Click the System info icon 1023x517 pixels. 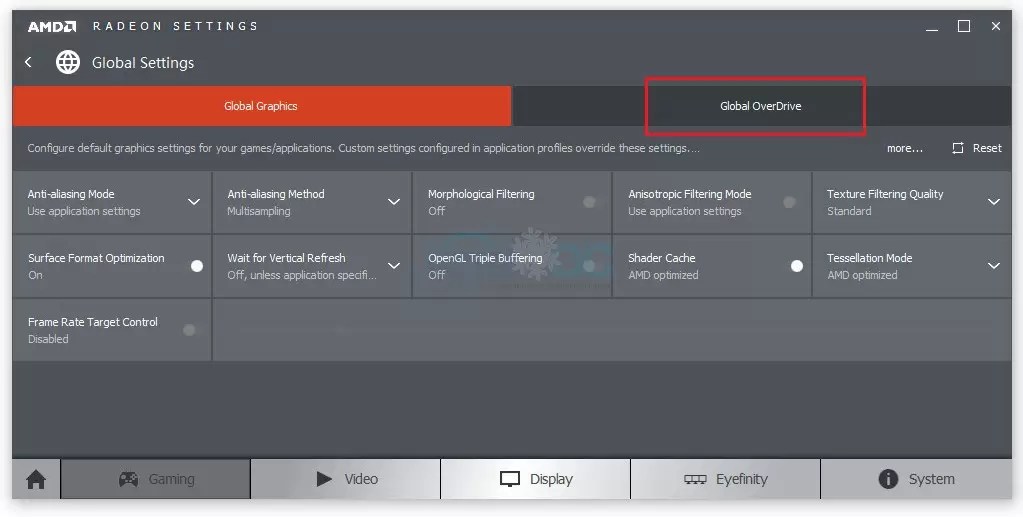[888, 479]
